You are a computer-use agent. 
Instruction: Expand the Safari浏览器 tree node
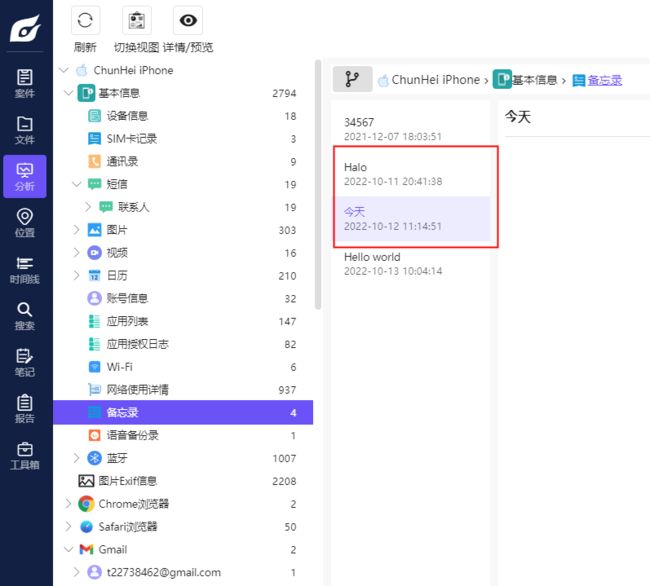(68, 526)
